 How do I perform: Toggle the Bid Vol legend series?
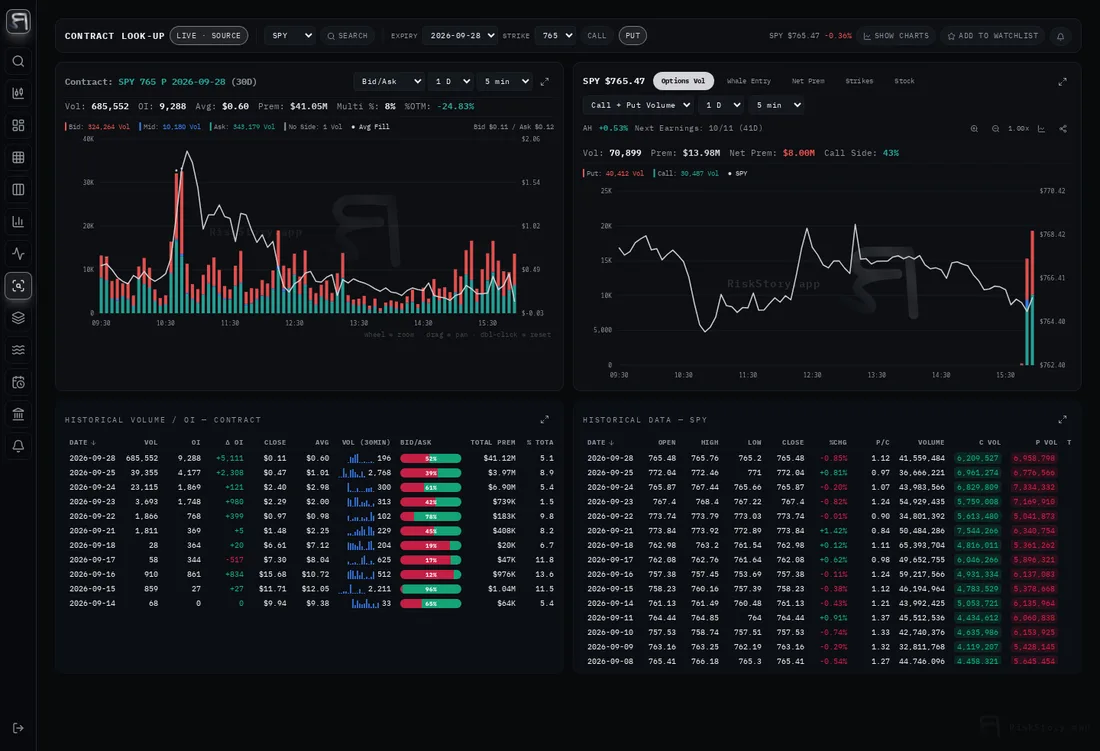pos(98,127)
